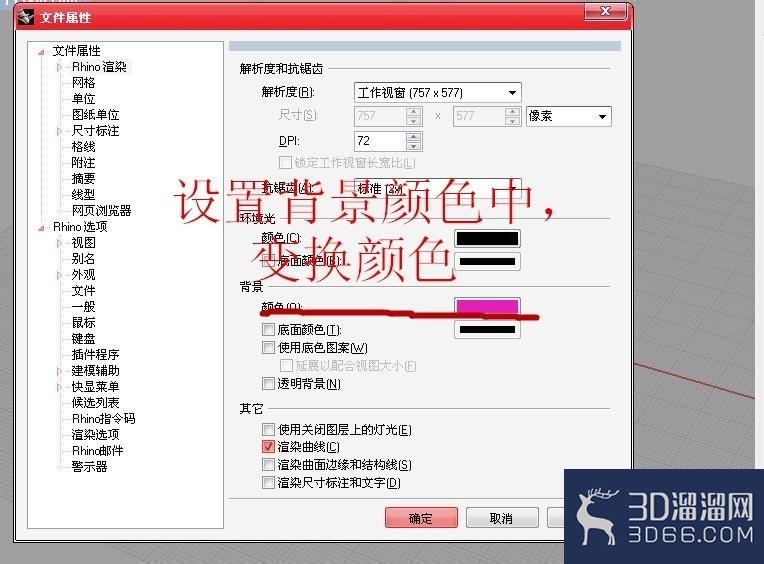Select 文件 under Rhino 选项

[x=83, y=291]
